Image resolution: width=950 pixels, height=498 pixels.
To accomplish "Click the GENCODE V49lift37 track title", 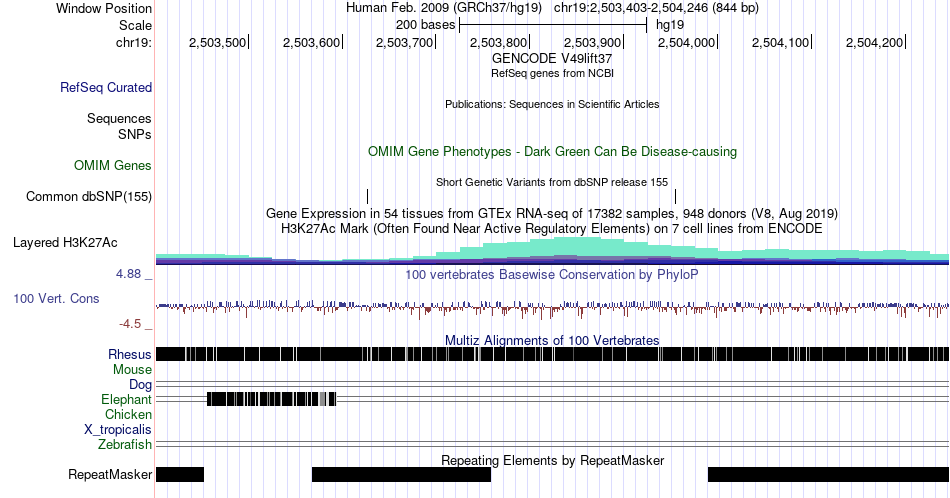I will point(552,58).
